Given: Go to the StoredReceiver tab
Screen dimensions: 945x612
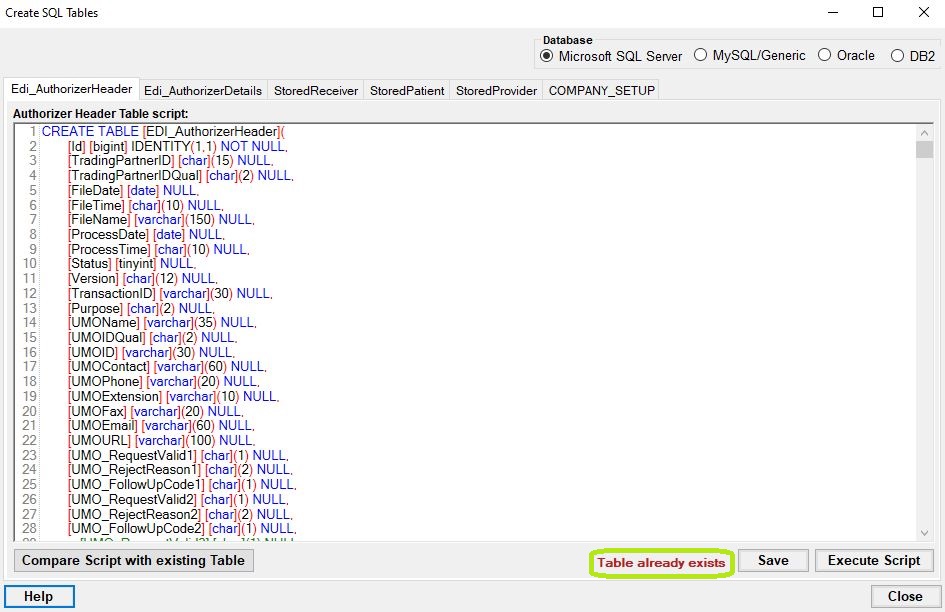Looking at the screenshot, I should click(x=316, y=90).
